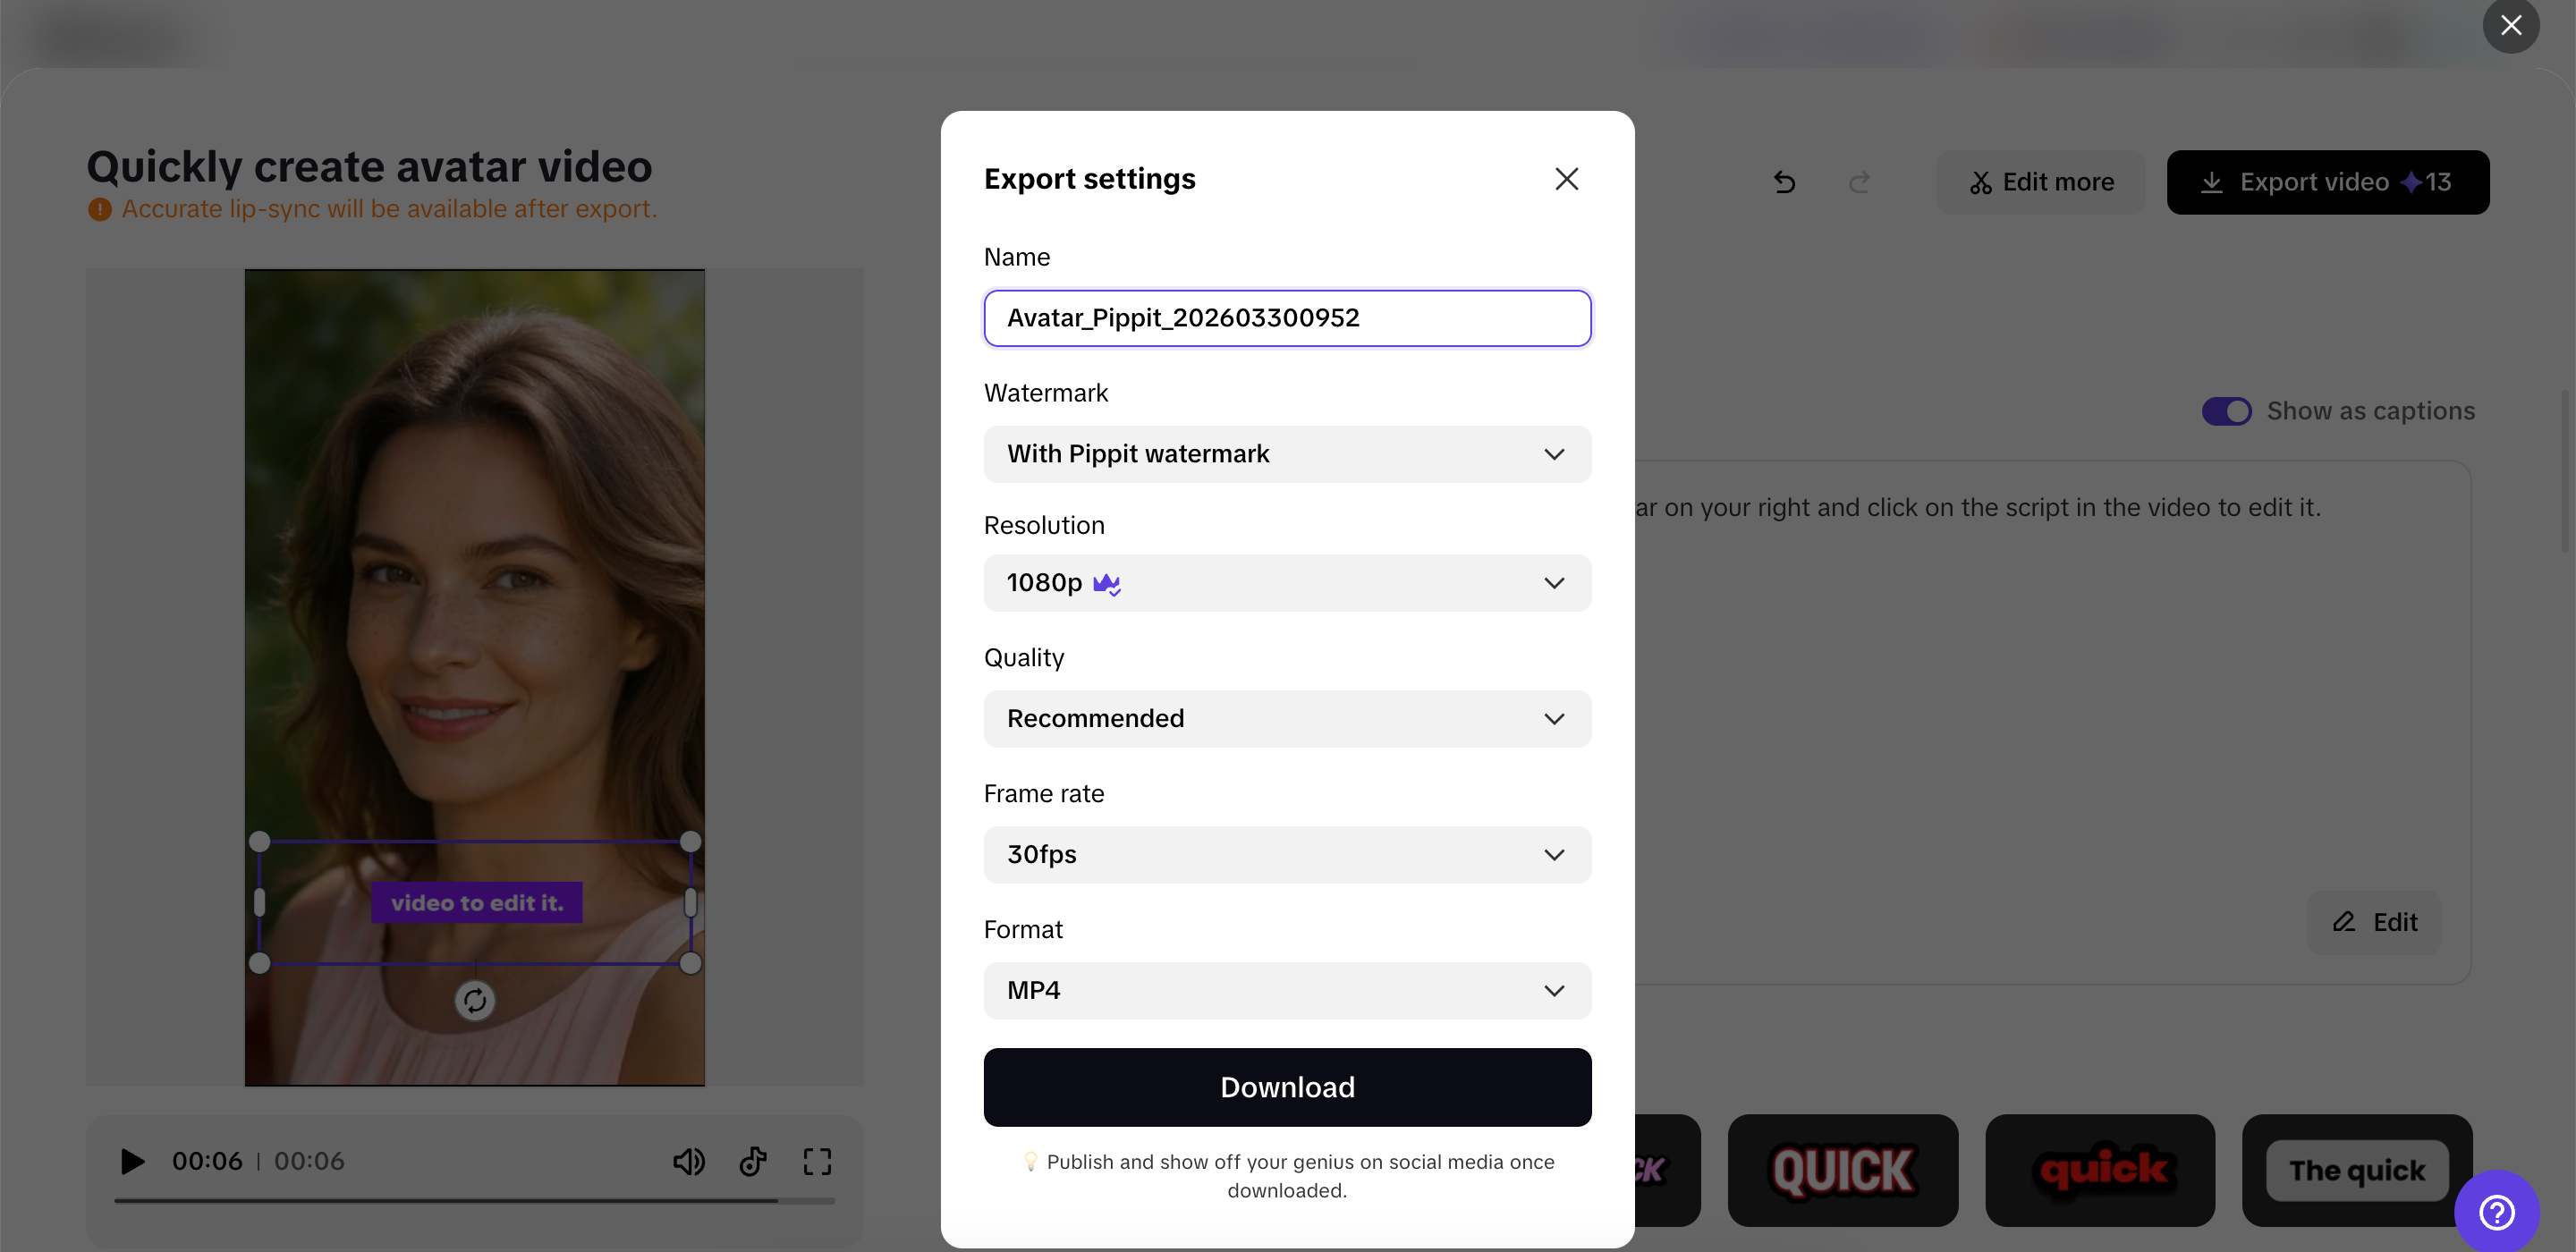Viewport: 2576px width, 1252px height.
Task: Click the rotate handle below caption box
Action: pyautogui.click(x=475, y=1000)
